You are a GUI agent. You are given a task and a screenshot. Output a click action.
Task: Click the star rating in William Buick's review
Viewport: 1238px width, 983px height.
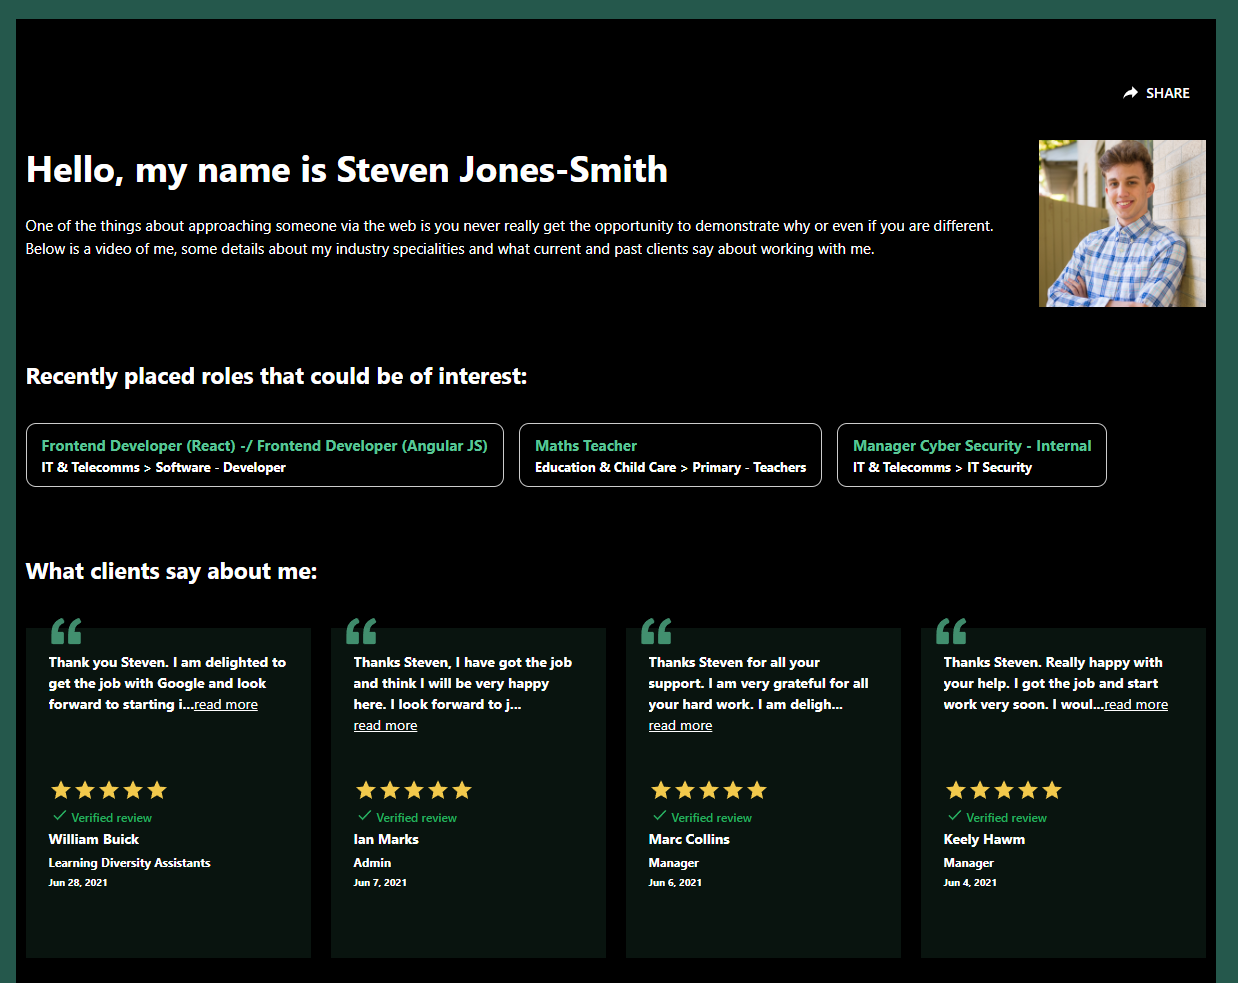(109, 790)
